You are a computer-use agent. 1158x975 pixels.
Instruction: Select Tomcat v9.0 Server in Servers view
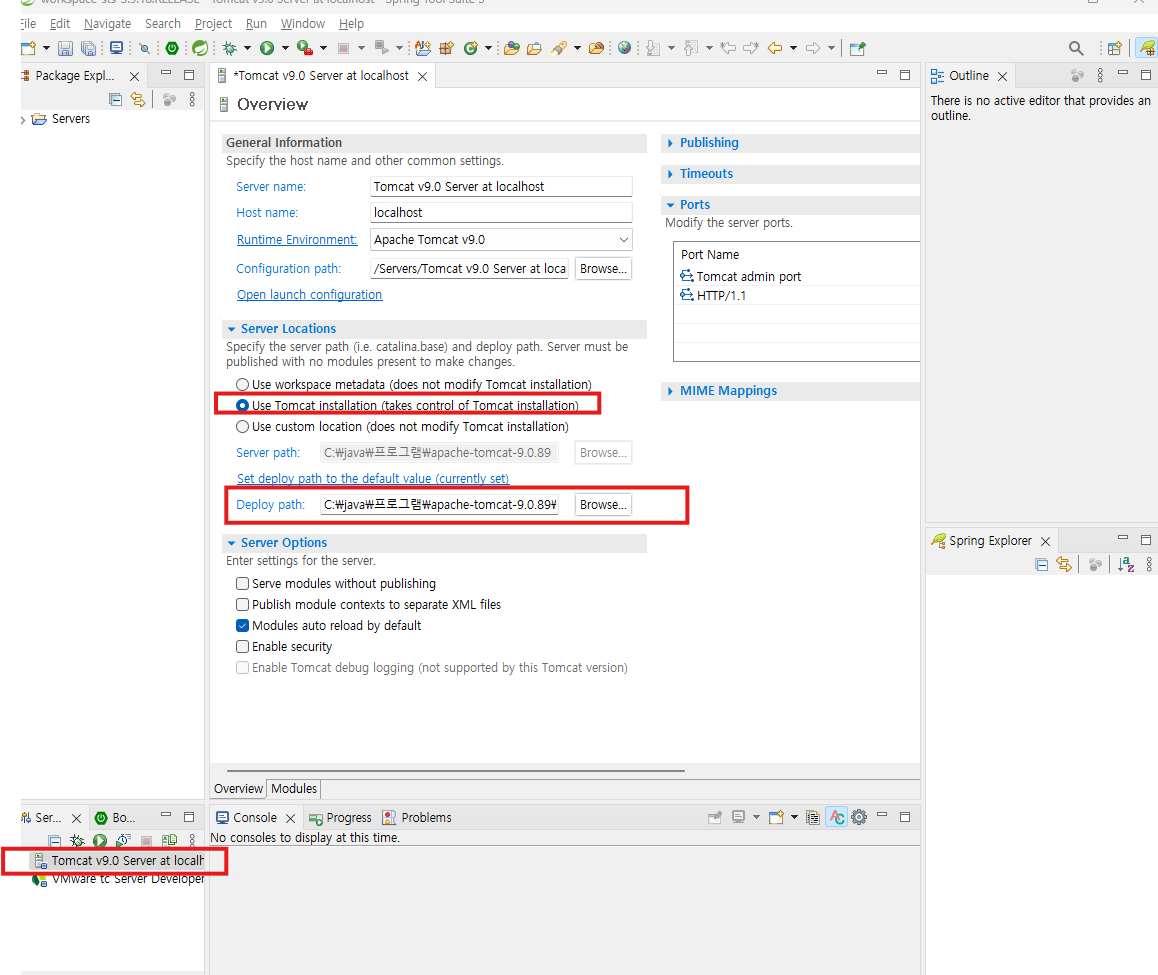pyautogui.click(x=118, y=861)
